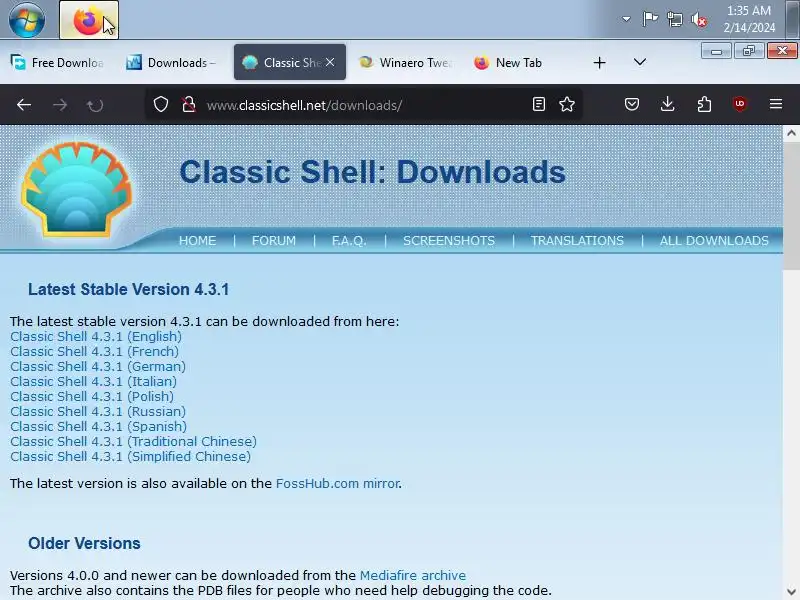The width and height of the screenshot is (800, 600).
Task: Open the Action Center flag icon
Action: point(650,19)
